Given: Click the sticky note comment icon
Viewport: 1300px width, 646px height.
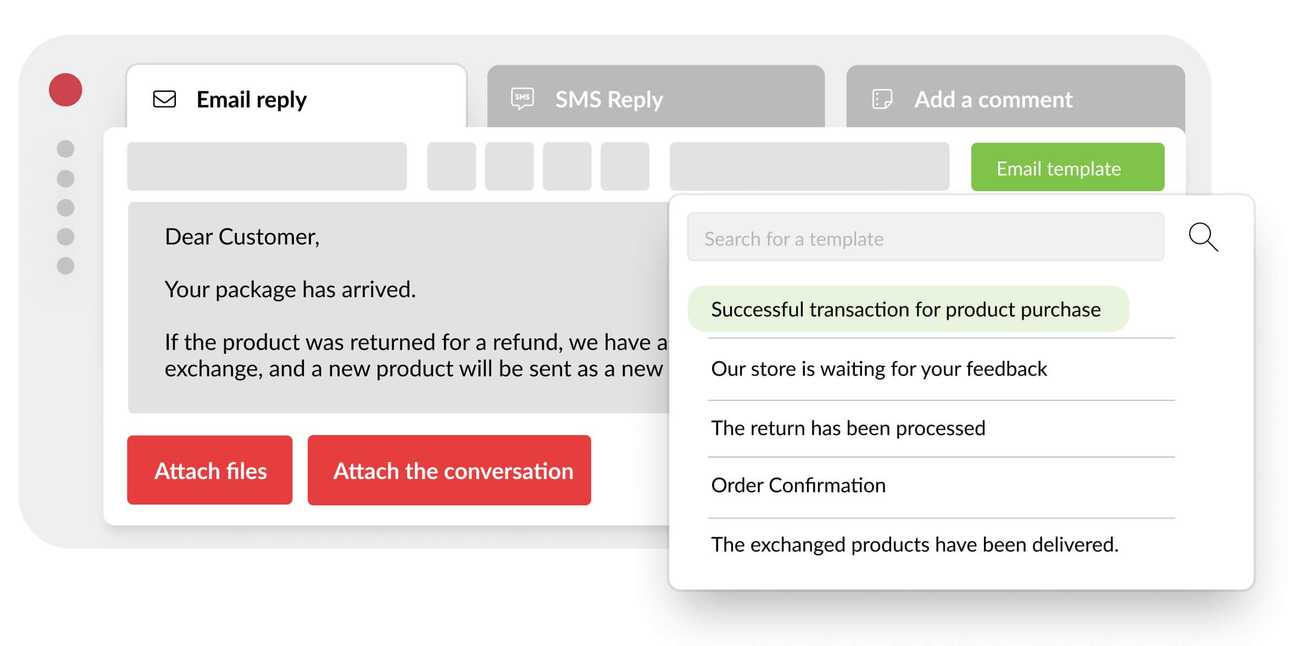Looking at the screenshot, I should (882, 99).
